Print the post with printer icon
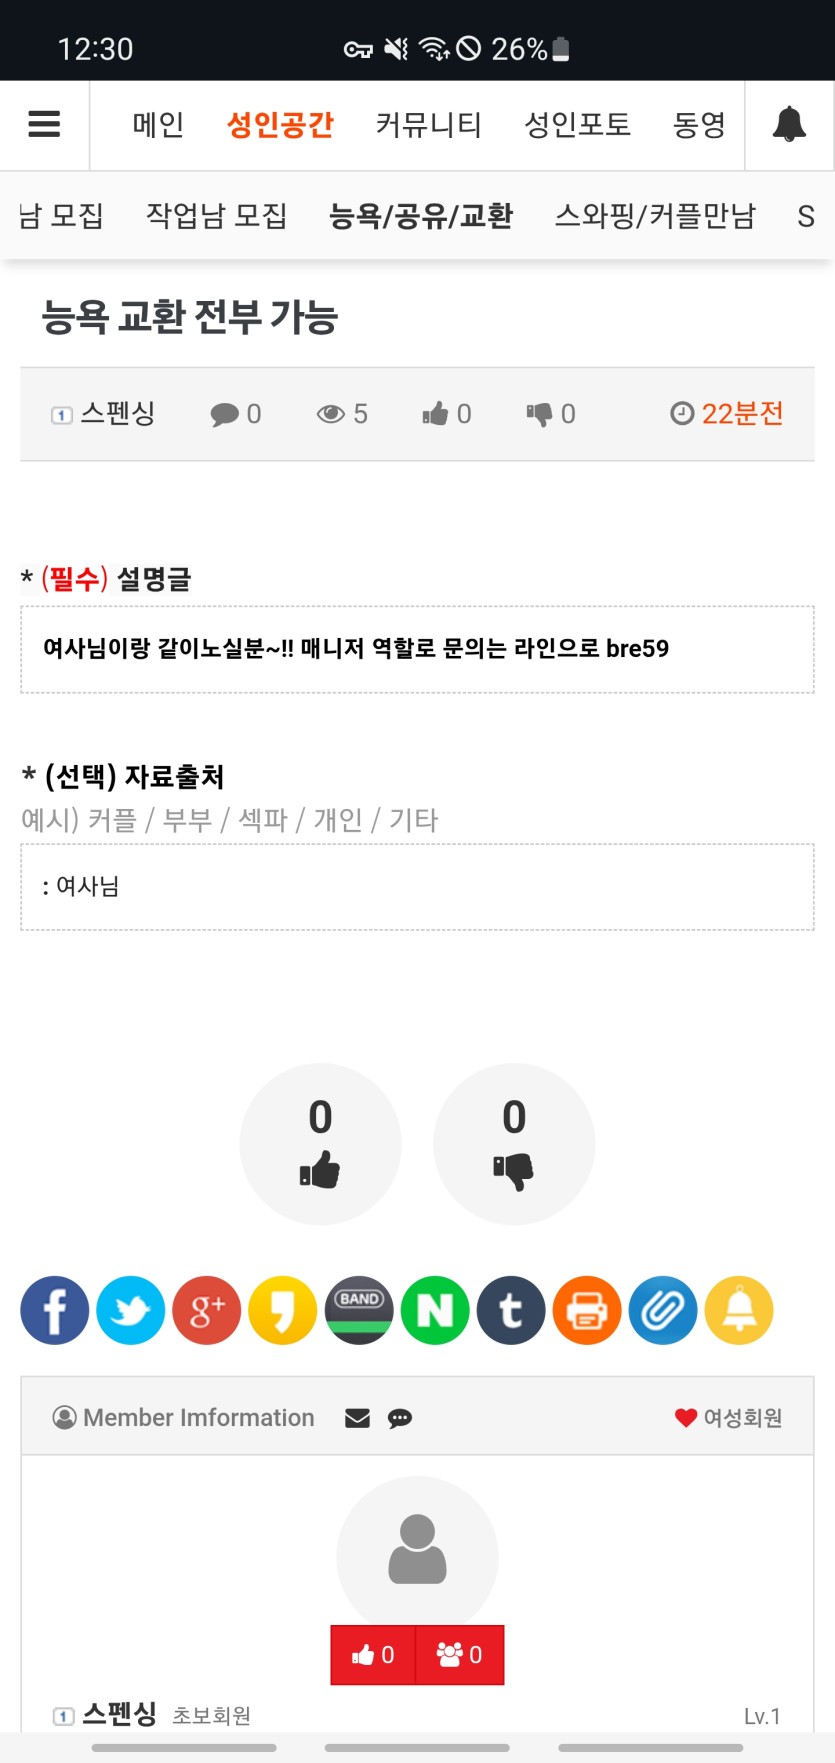 point(587,1310)
